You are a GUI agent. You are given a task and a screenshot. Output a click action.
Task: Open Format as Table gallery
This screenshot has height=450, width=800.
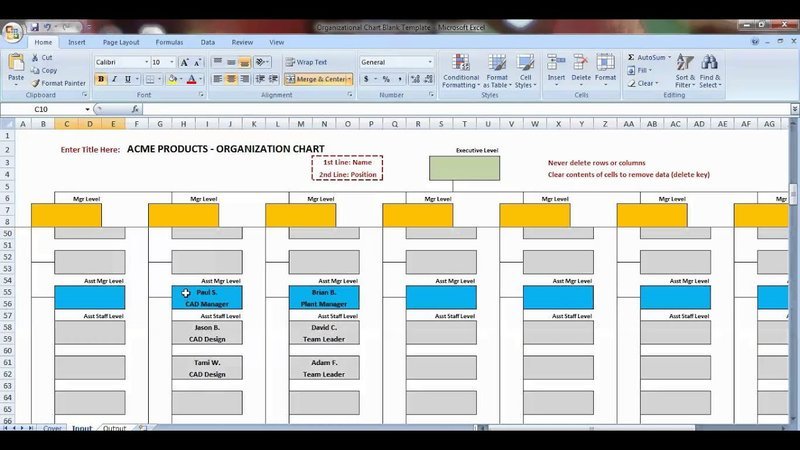point(497,71)
